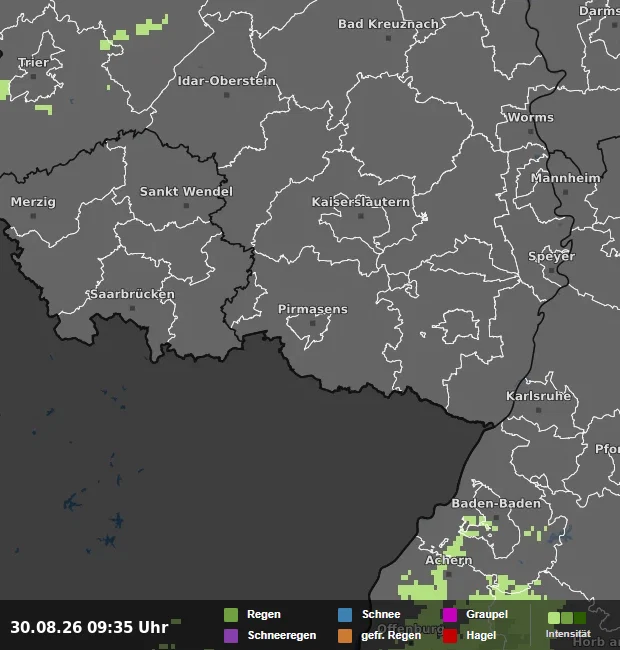Click the Schnee legend label
The height and width of the screenshot is (650, 620).
381,614
